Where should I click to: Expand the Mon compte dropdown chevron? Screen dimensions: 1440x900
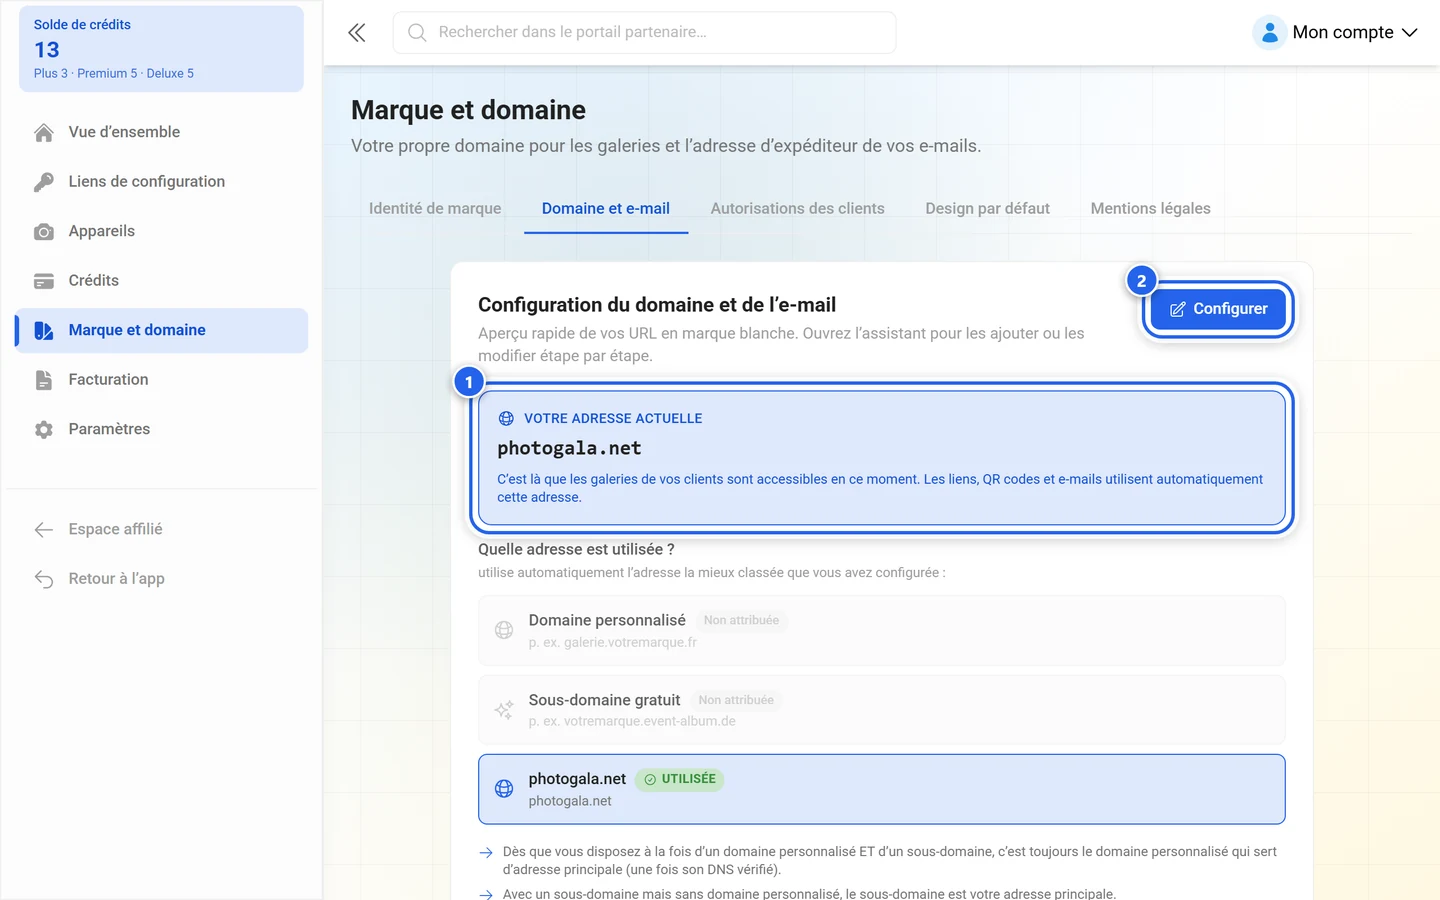[x=1410, y=33]
